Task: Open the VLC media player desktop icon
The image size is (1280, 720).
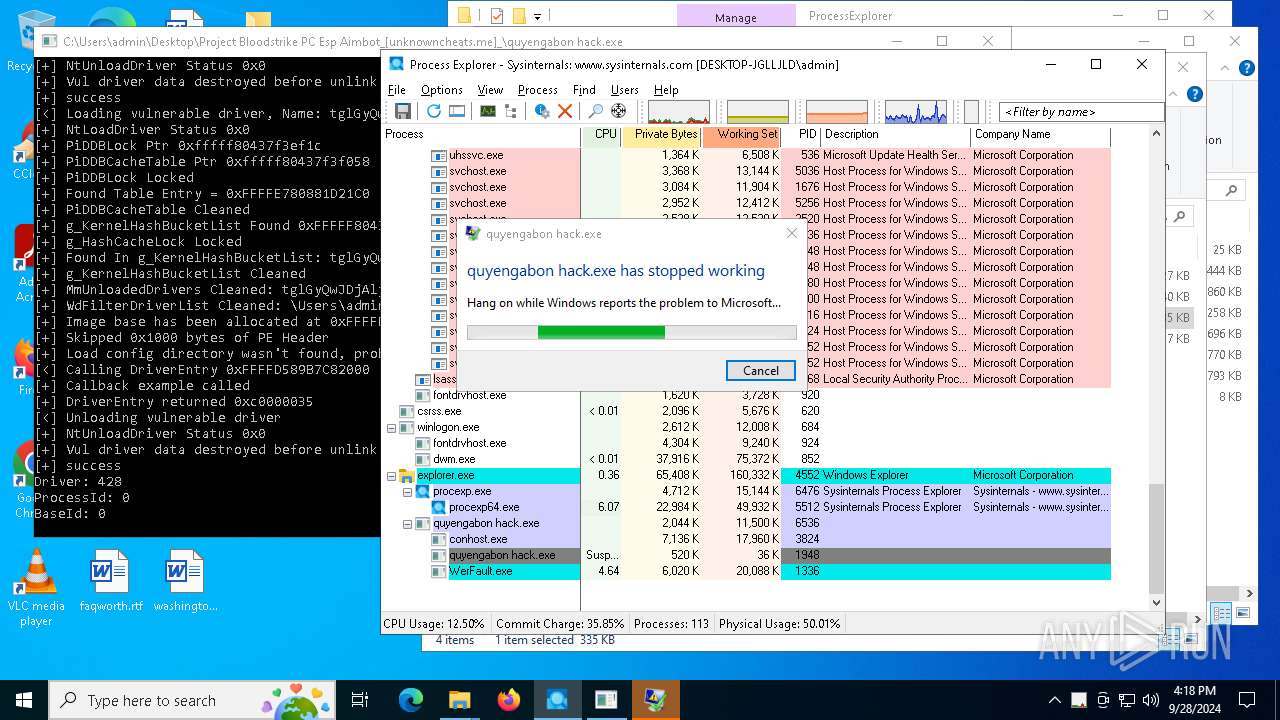Action: [36, 588]
